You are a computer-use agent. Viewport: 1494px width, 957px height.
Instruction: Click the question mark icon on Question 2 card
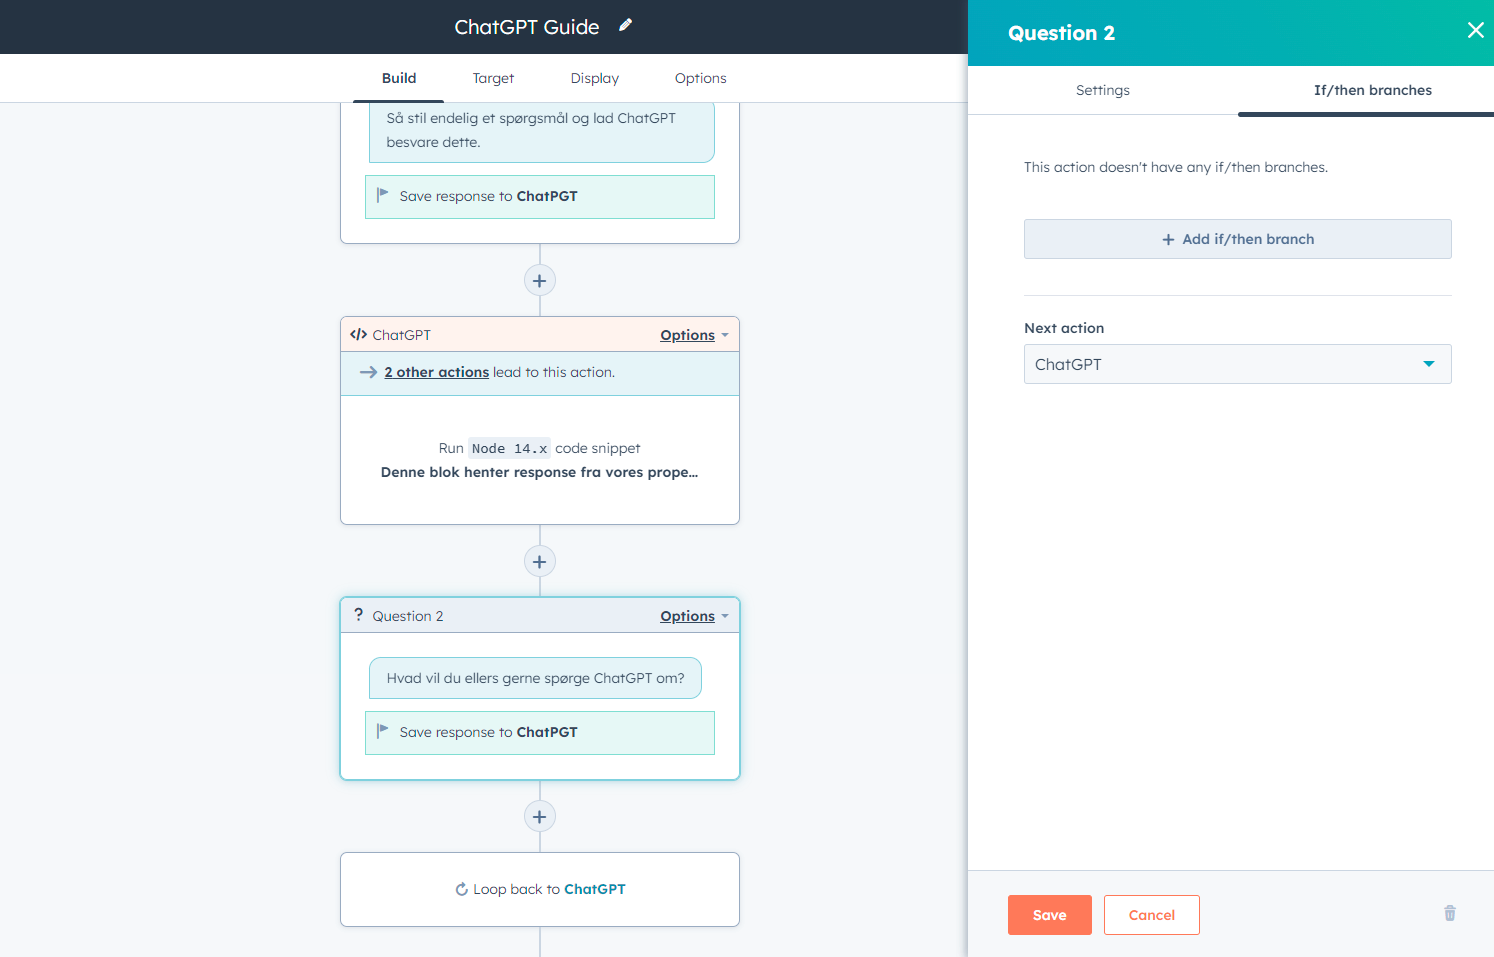pyautogui.click(x=358, y=615)
